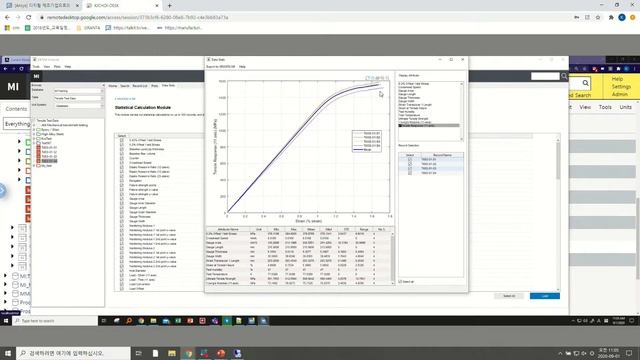Open the Database dropdown in MI Viewer
This screenshot has height=360, width=640.
[78, 91]
